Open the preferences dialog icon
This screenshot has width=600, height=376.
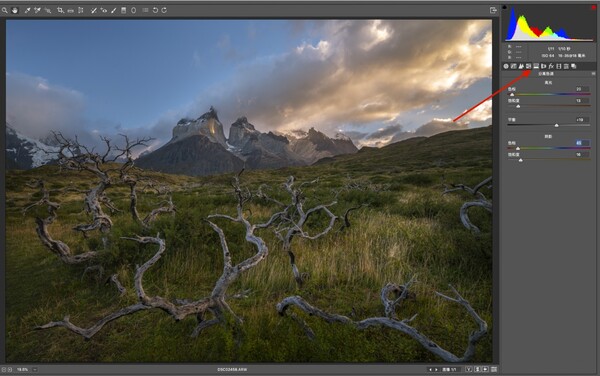pos(145,10)
